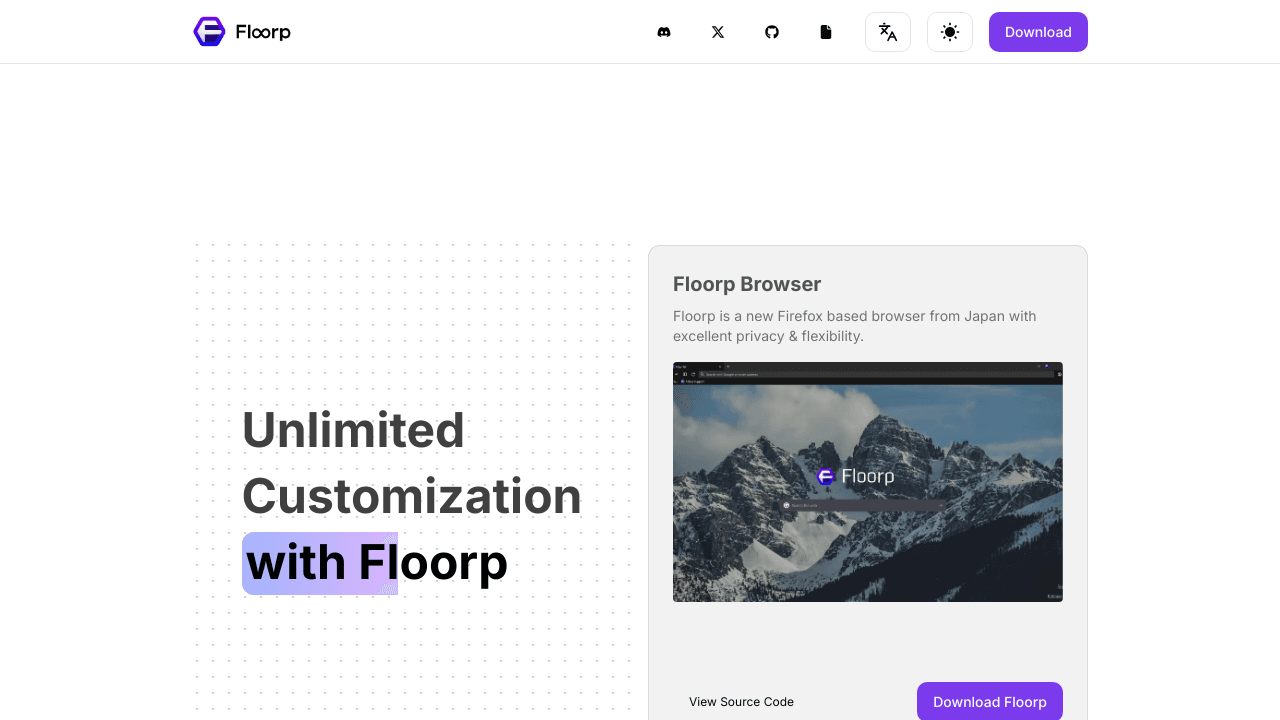Viewport: 1280px width, 720px height.
Task: Click the "Floorp" wordmark to go home
Action: coord(263,31)
